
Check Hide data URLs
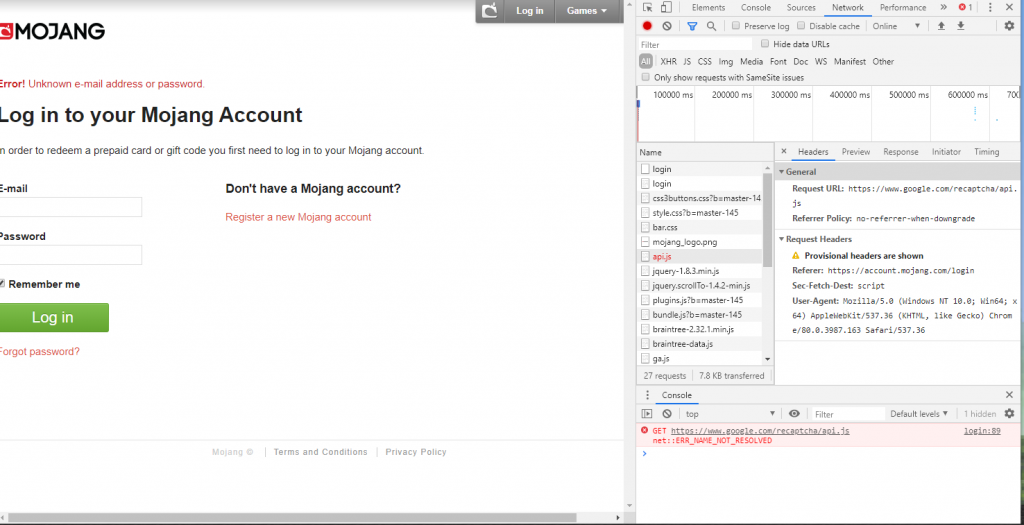click(765, 44)
